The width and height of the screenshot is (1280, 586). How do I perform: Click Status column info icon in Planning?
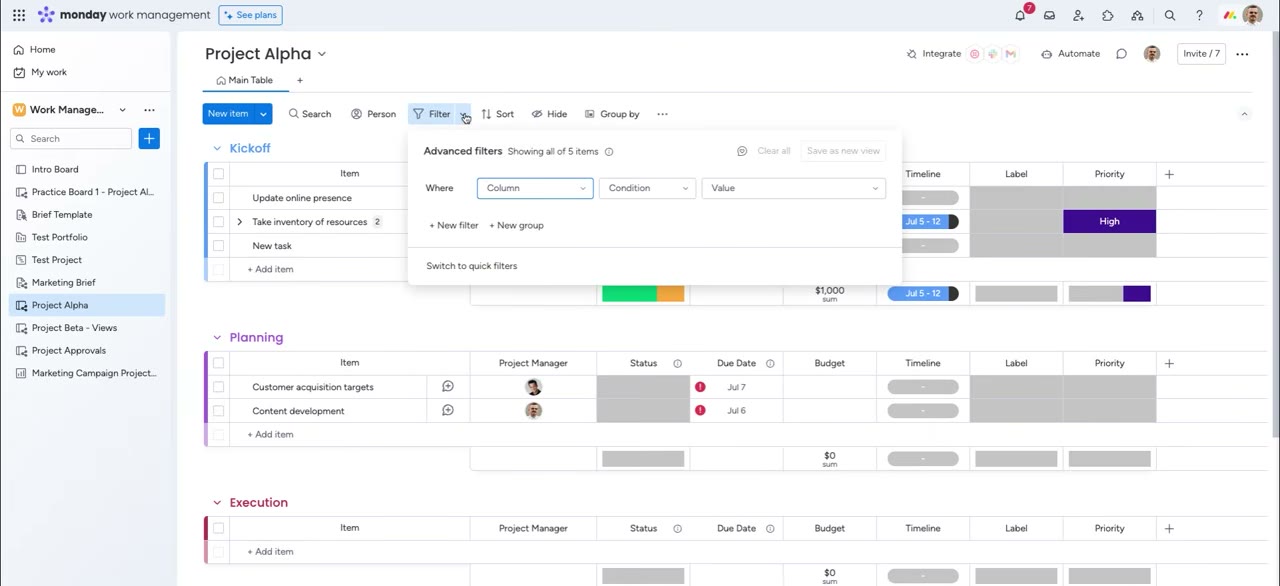677,363
